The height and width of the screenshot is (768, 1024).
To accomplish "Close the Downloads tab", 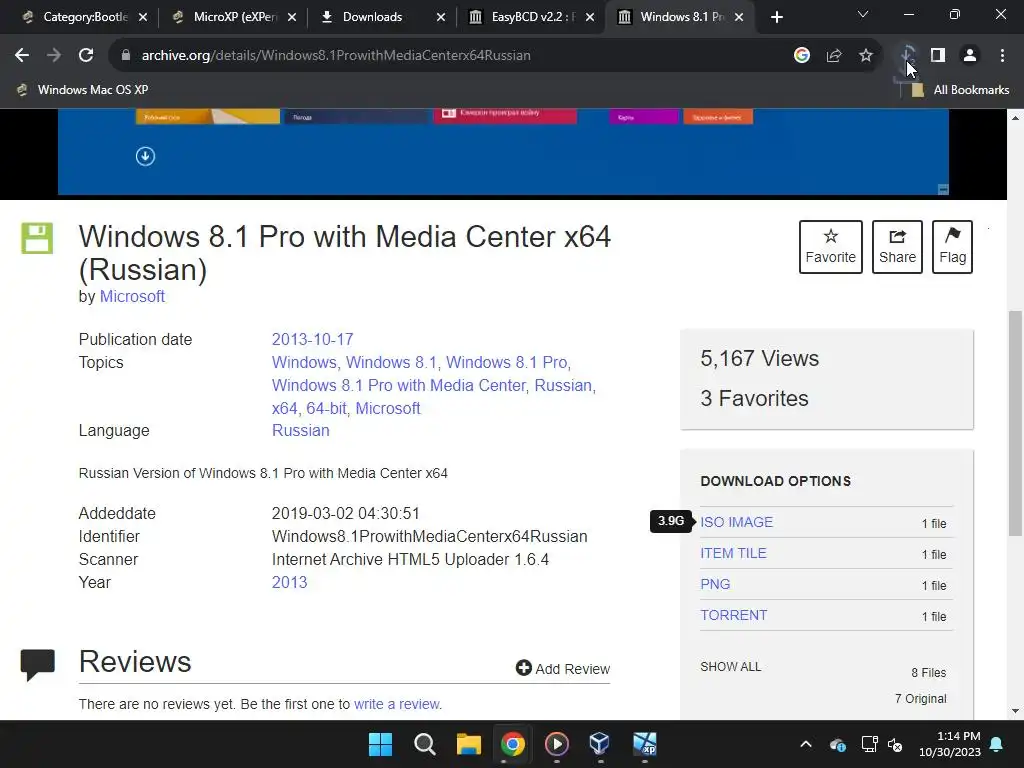I will coord(441,18).
